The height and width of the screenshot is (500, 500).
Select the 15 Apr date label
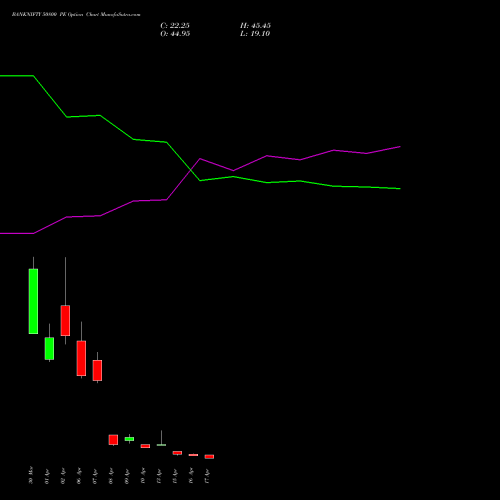[175, 476]
